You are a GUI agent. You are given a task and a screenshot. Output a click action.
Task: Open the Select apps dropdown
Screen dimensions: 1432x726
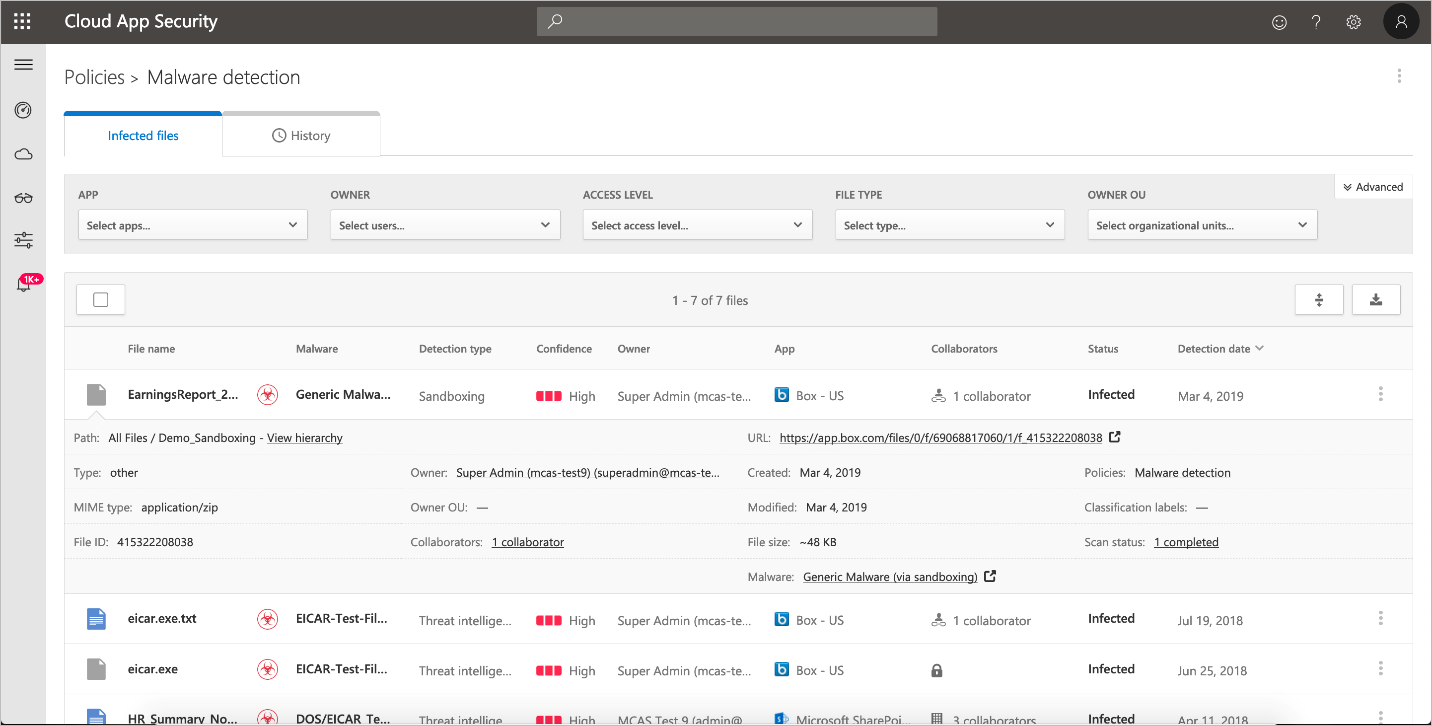[192, 224]
